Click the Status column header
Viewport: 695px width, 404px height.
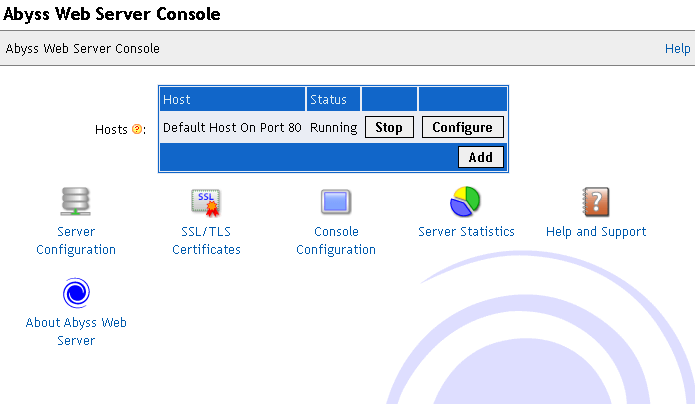[x=333, y=99]
